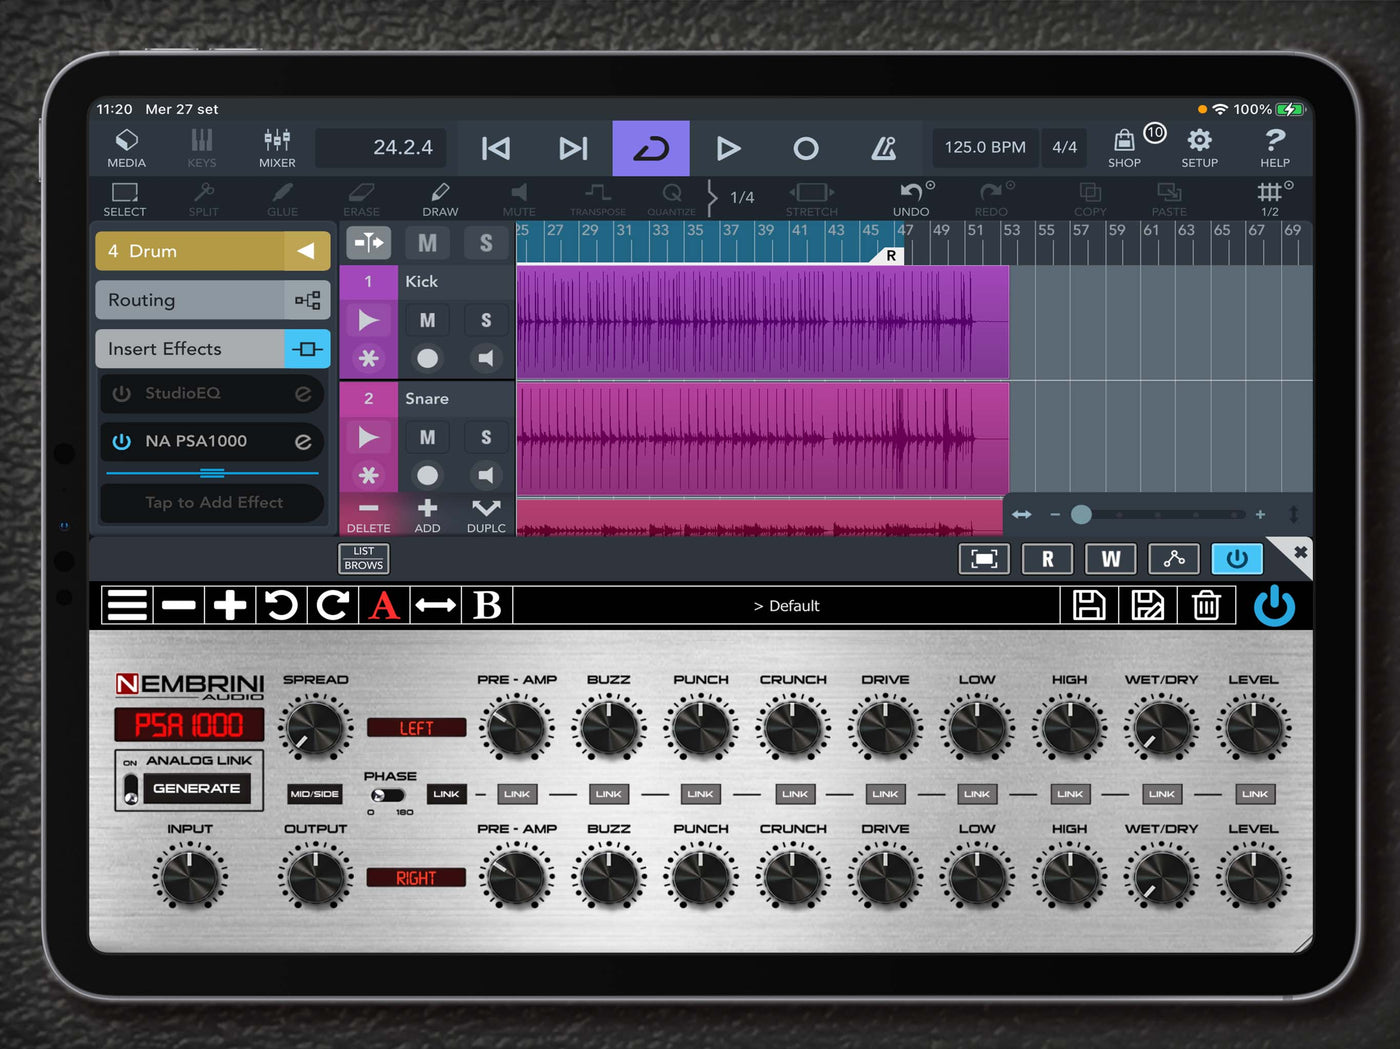Toggle monitor speaker on Kick track
Image resolution: width=1400 pixels, height=1049 pixels.
486,358
